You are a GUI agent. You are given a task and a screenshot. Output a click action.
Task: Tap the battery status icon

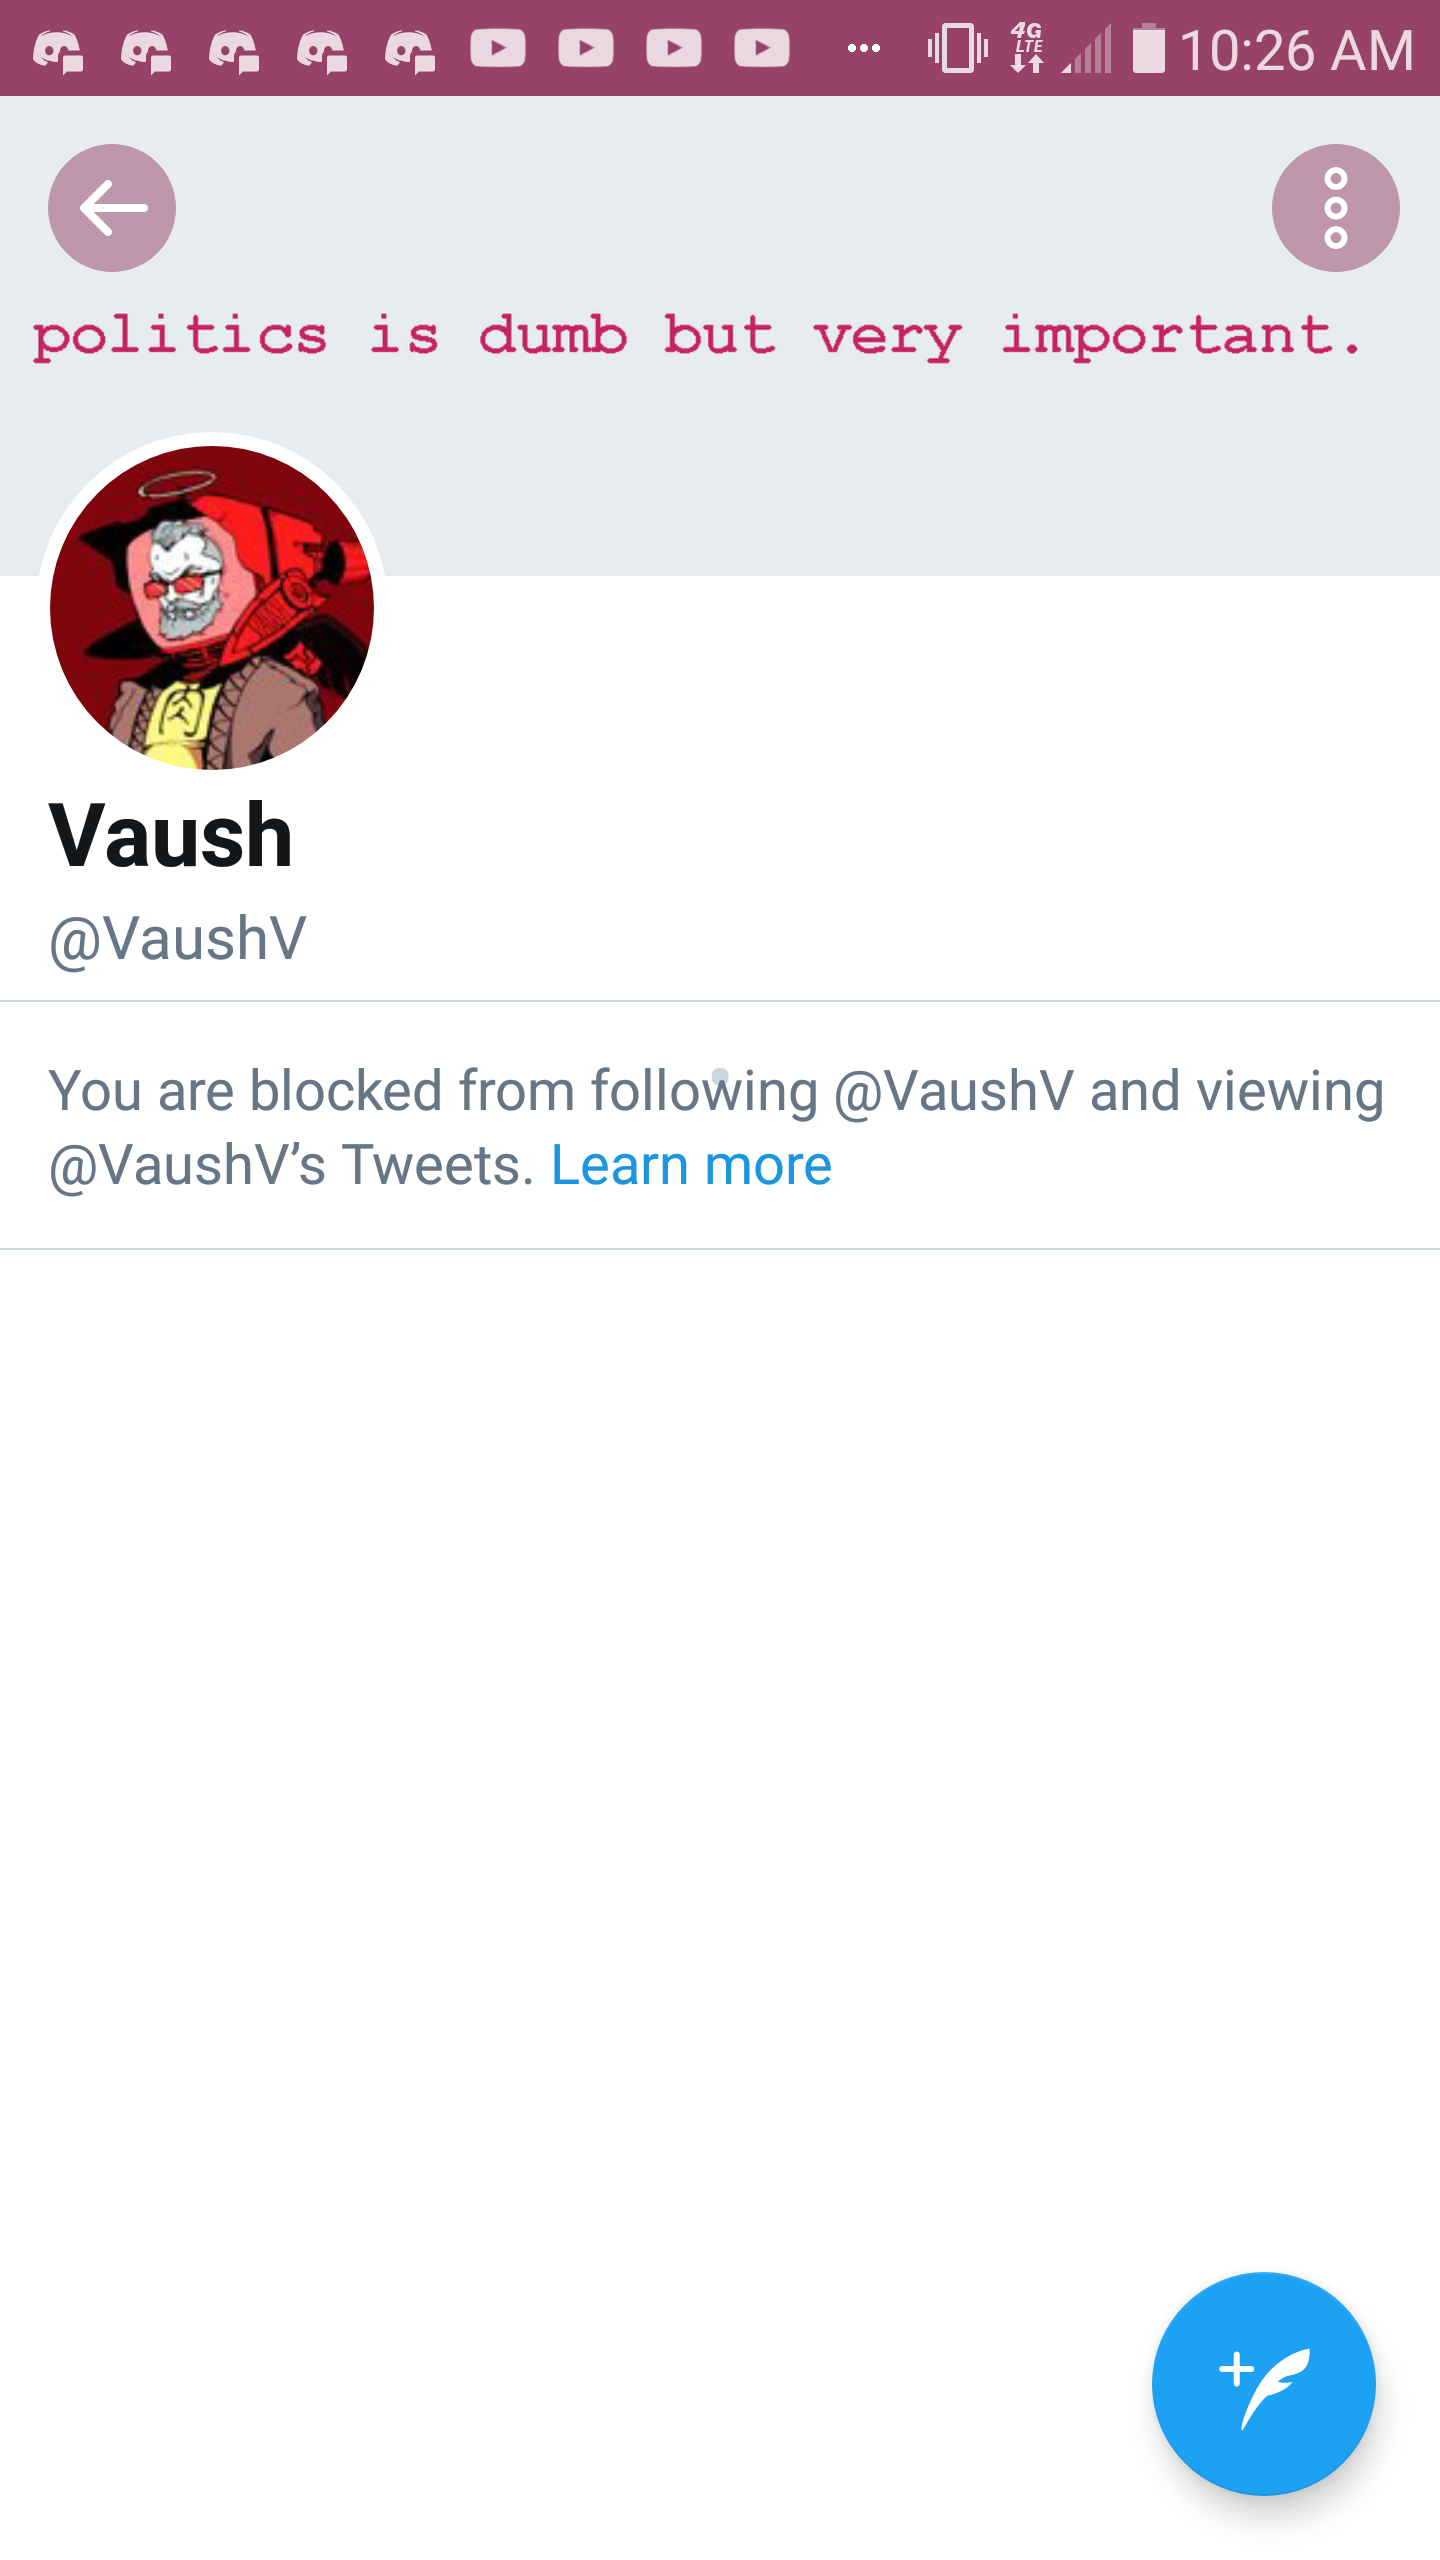click(x=1149, y=48)
